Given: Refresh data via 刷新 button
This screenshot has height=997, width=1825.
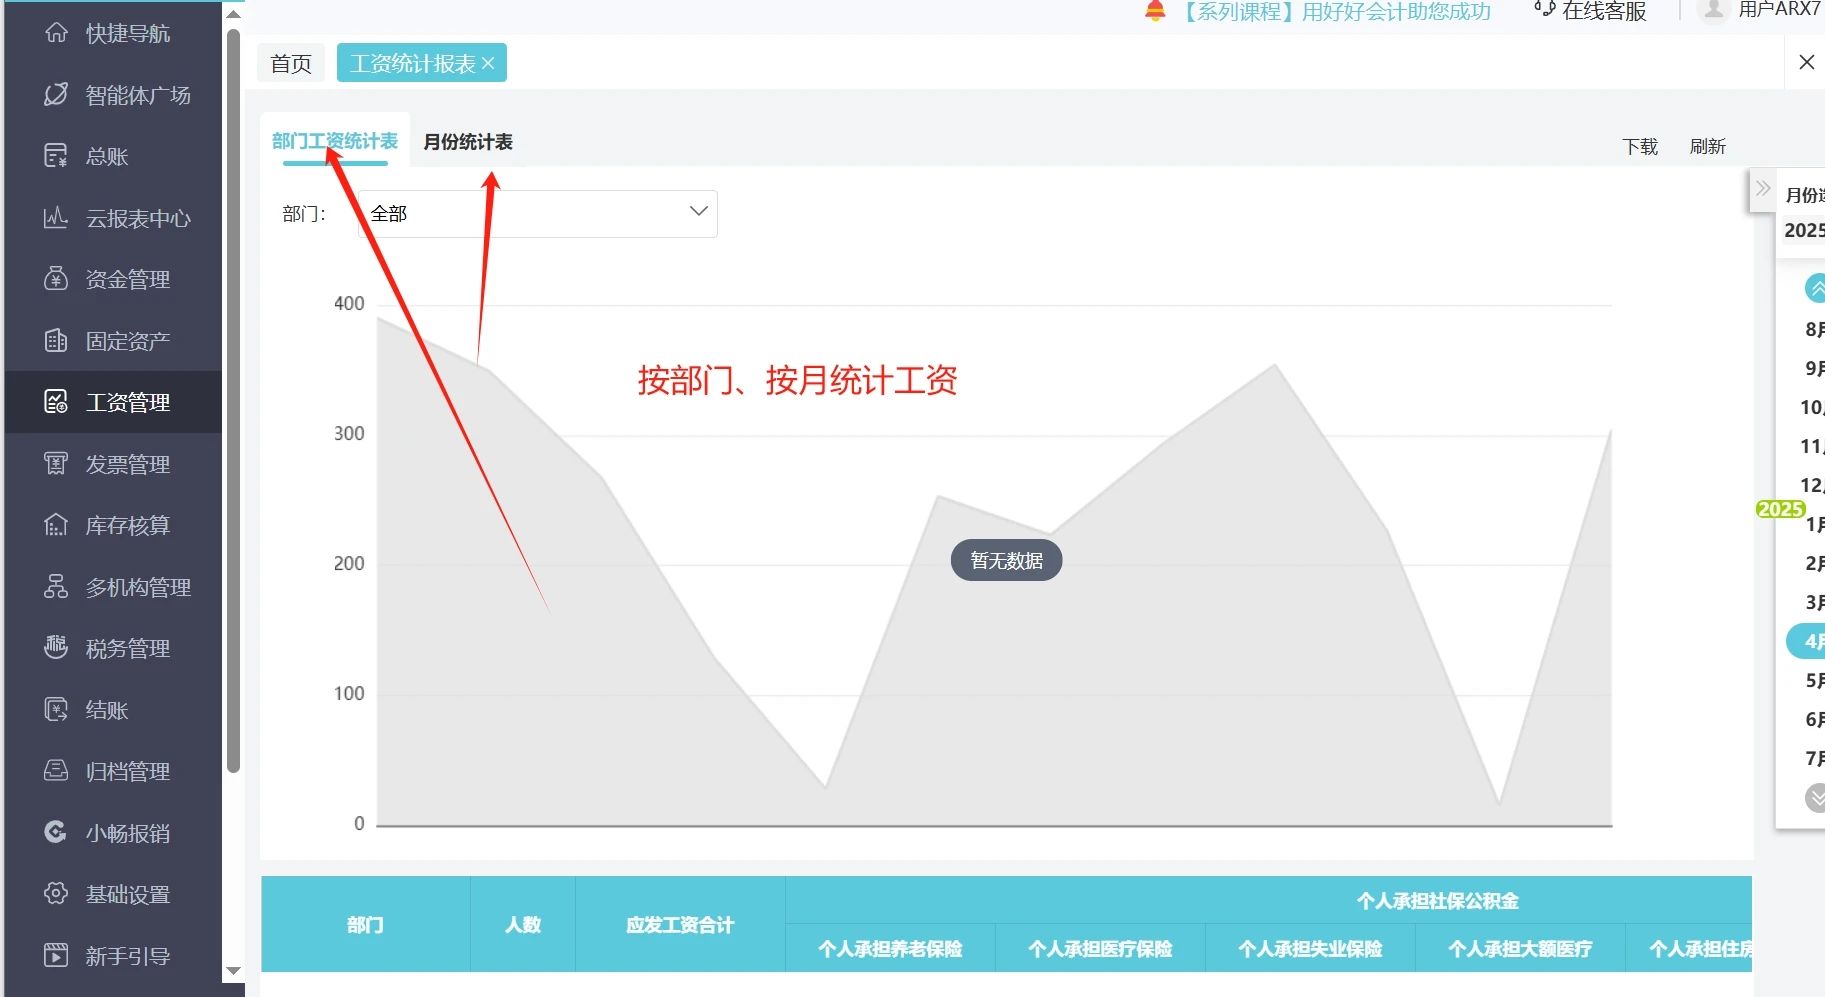Looking at the screenshot, I should [x=1709, y=146].
